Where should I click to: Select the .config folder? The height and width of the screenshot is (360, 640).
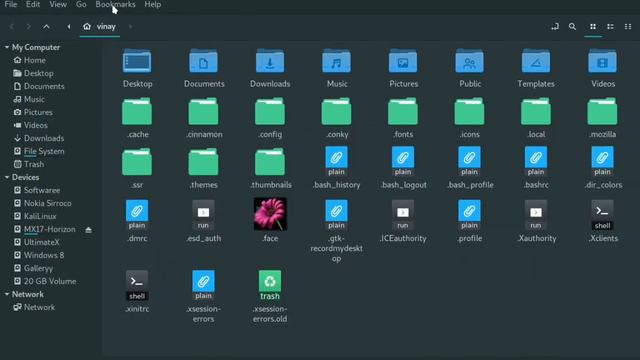[270, 111]
